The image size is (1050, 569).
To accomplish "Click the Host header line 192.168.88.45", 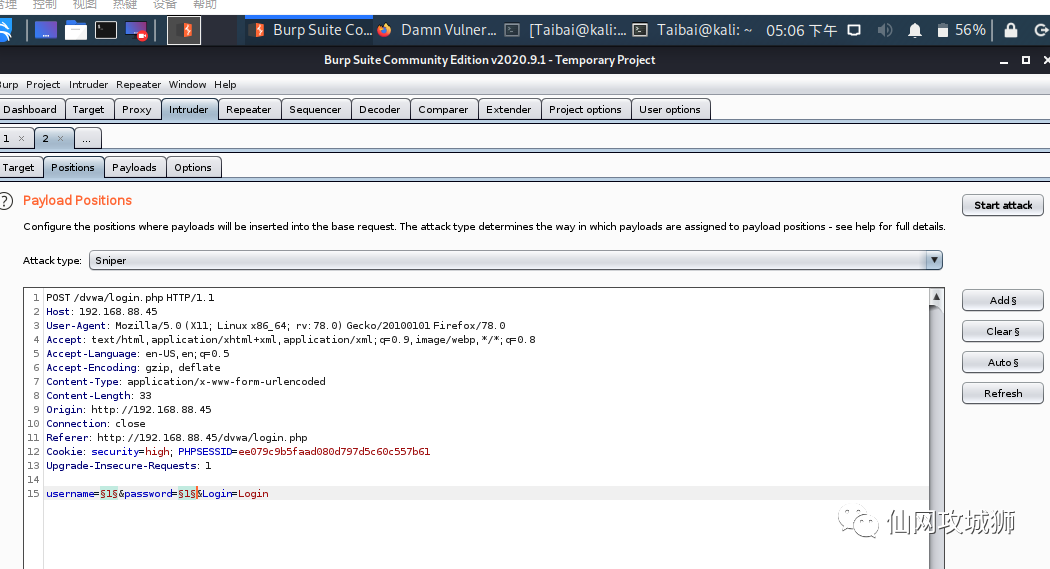I will tap(102, 312).
